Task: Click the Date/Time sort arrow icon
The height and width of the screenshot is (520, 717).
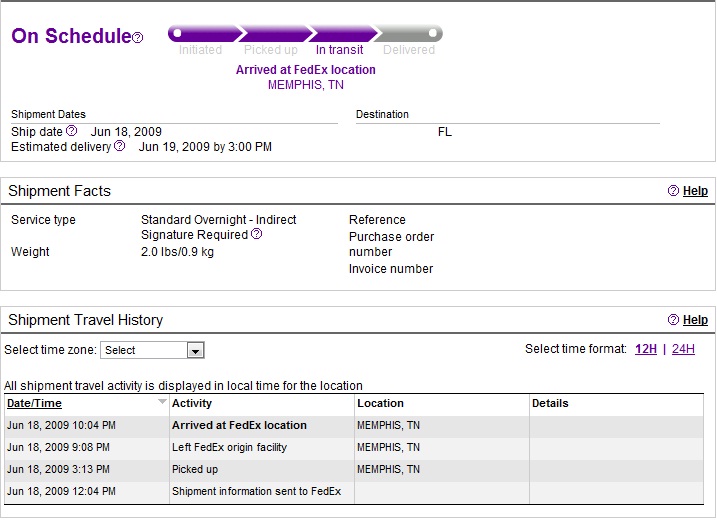Action: [x=162, y=402]
